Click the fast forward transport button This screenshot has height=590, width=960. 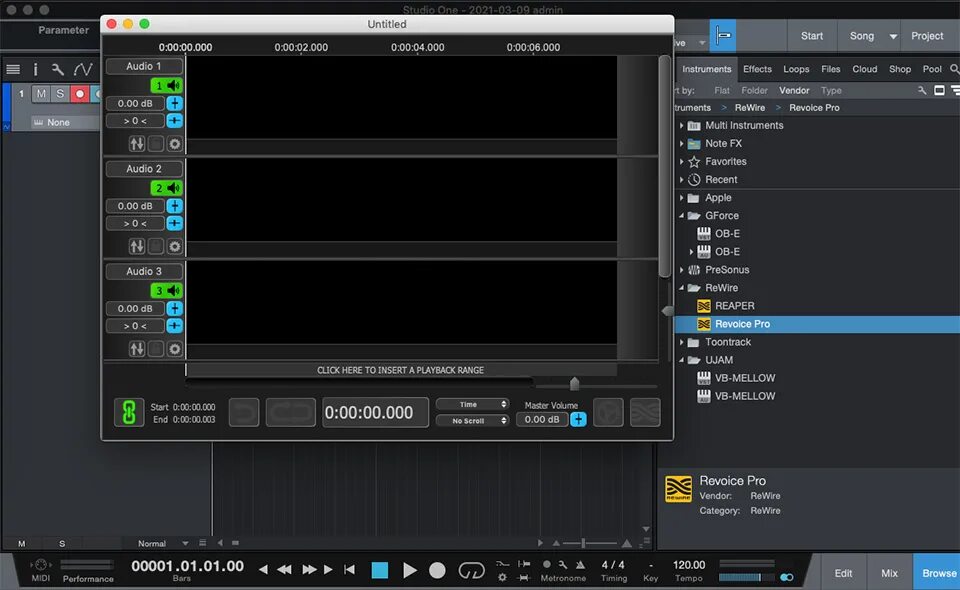click(x=309, y=570)
